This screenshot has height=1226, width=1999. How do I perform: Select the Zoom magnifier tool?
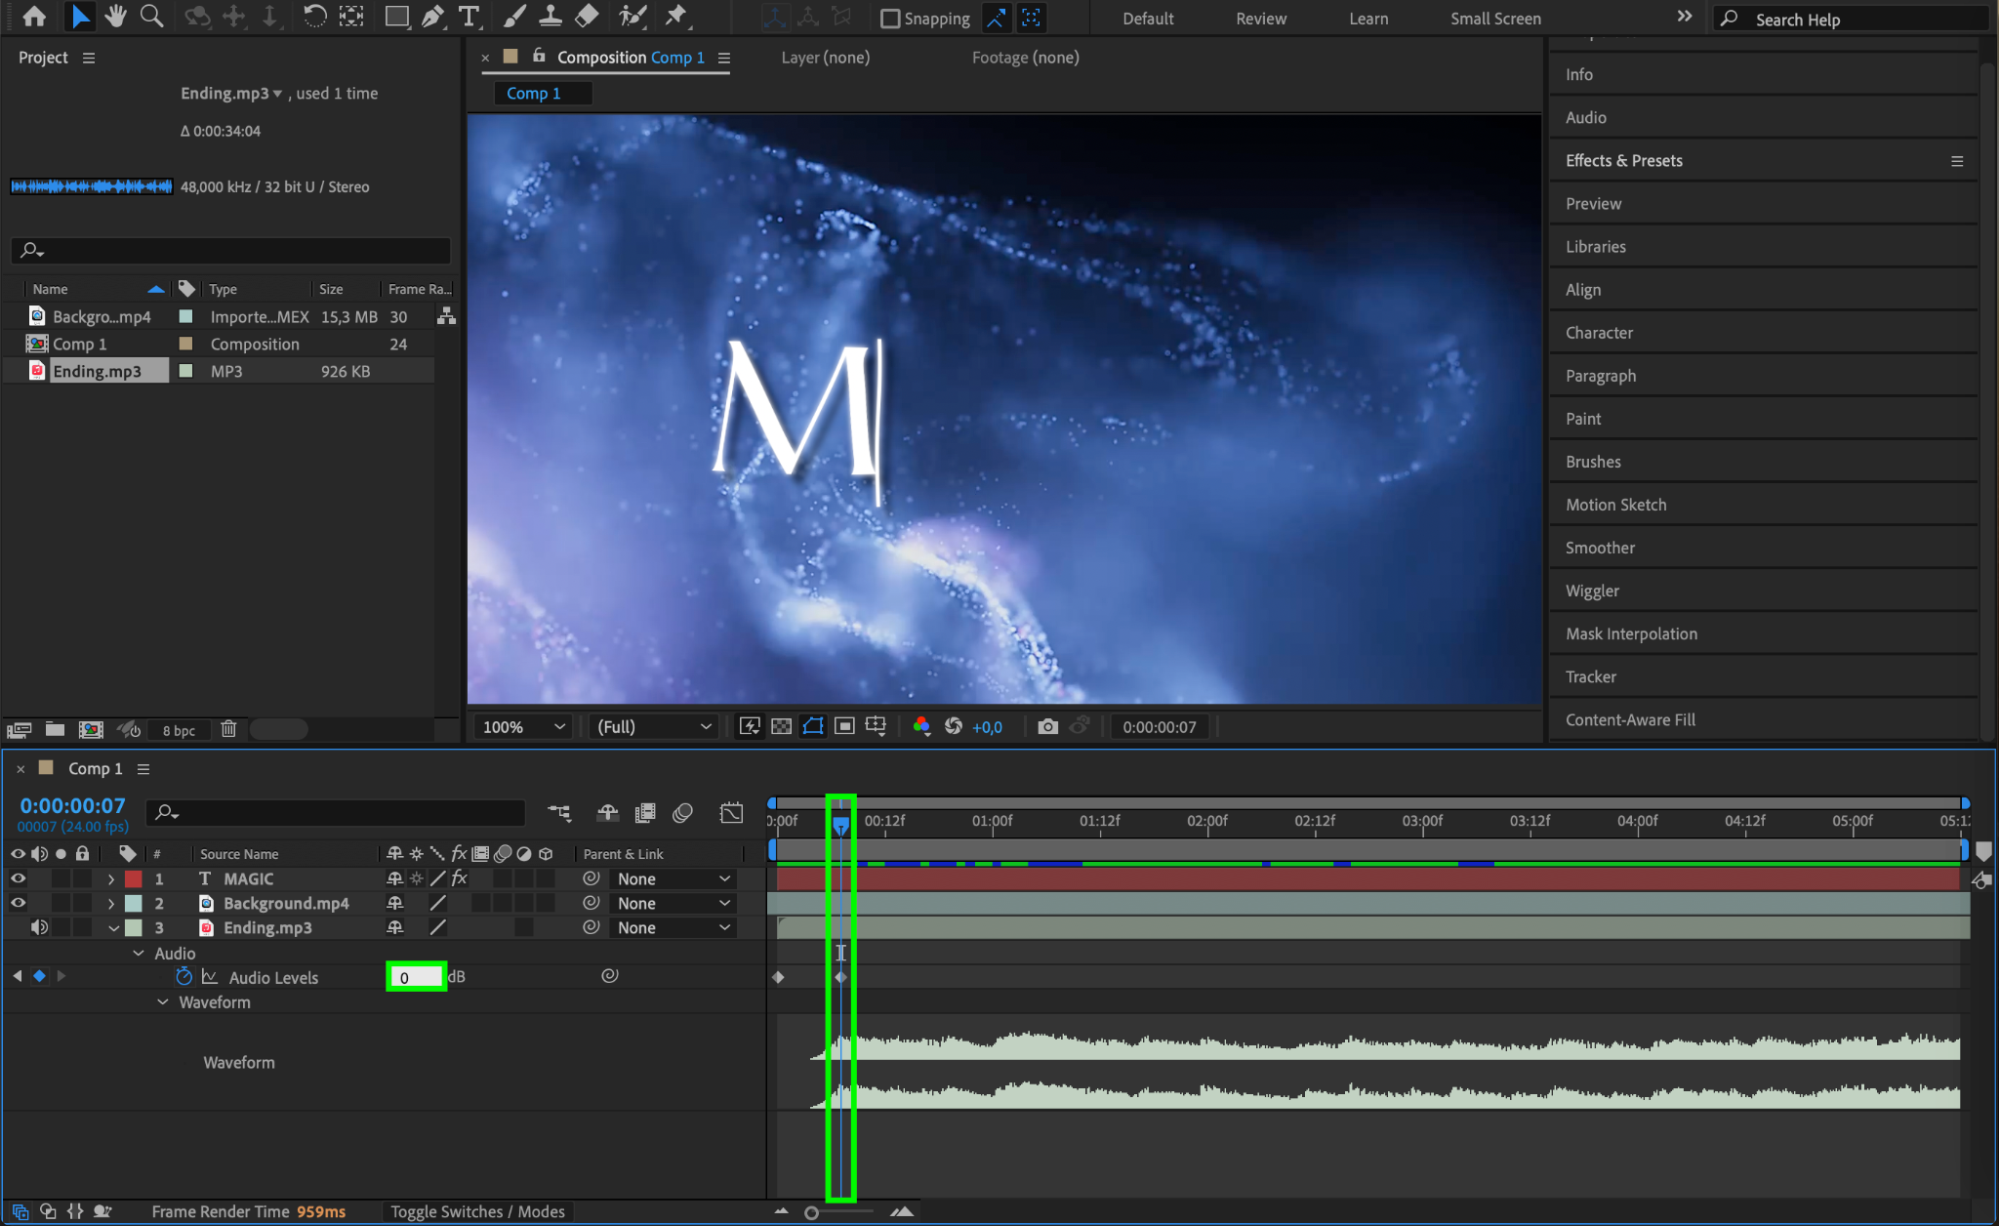click(152, 16)
